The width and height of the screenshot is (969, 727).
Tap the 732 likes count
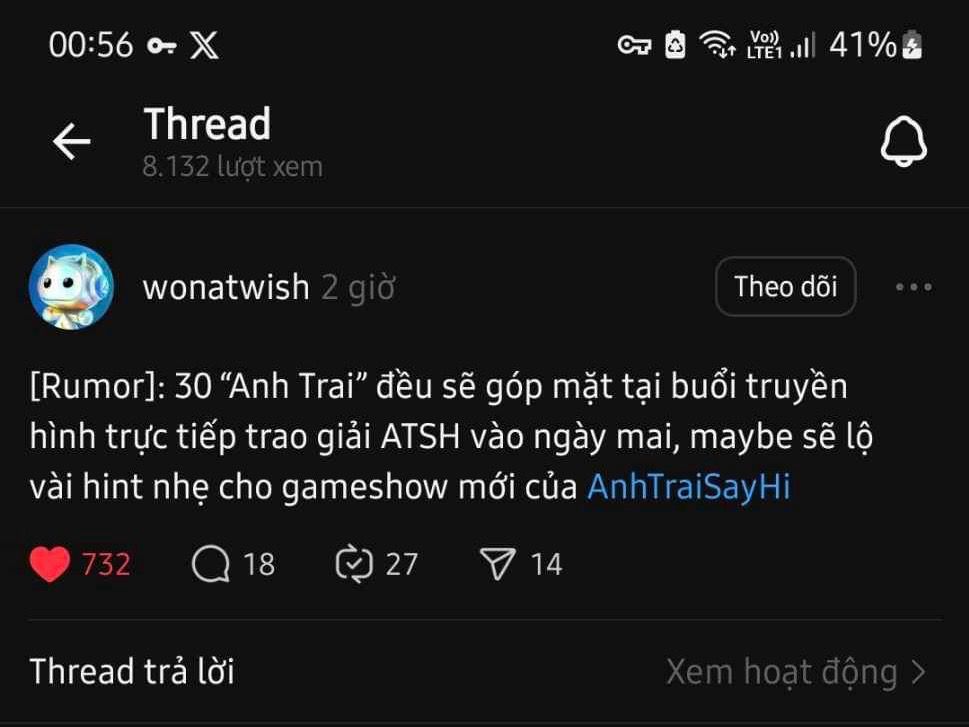(x=106, y=564)
